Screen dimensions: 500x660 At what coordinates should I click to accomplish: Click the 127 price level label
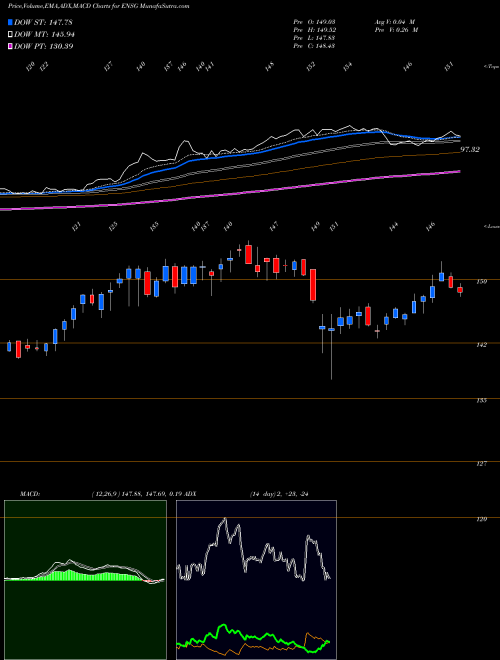point(482,463)
